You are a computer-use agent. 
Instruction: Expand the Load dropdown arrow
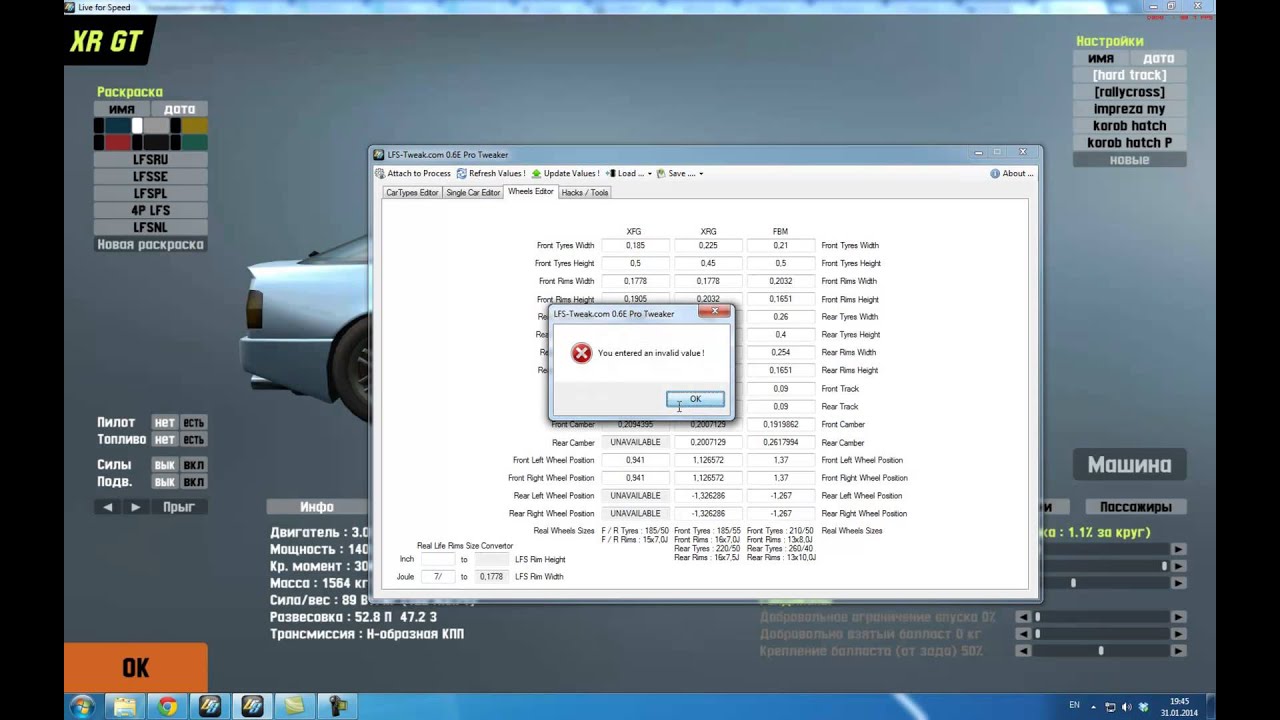click(x=650, y=174)
